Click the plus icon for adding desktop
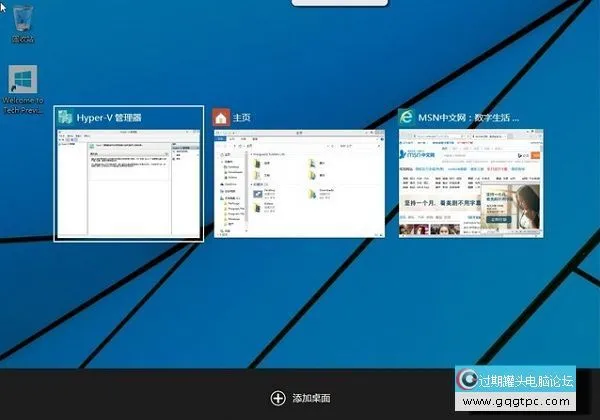 coord(278,397)
